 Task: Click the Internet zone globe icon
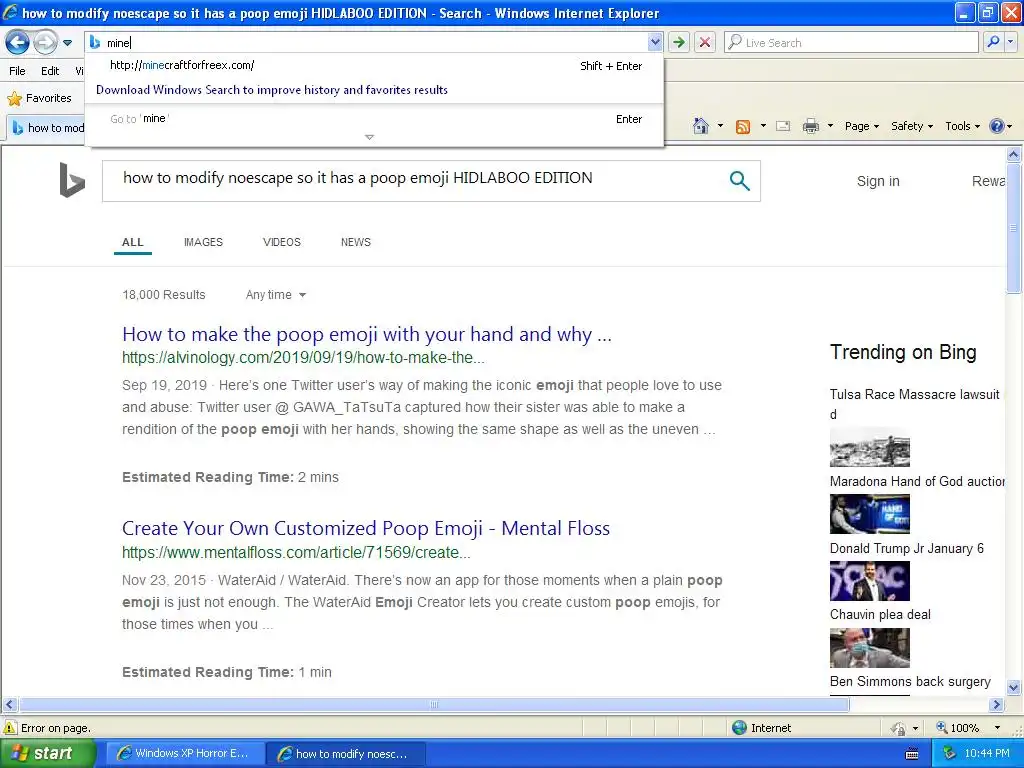pyautogui.click(x=739, y=728)
